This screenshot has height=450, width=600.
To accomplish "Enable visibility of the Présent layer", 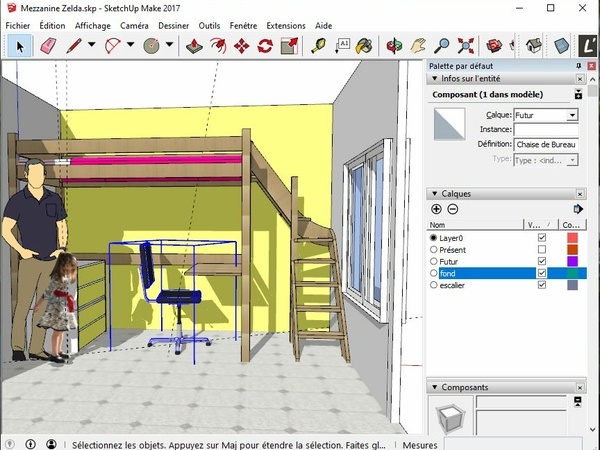I will click(542, 250).
